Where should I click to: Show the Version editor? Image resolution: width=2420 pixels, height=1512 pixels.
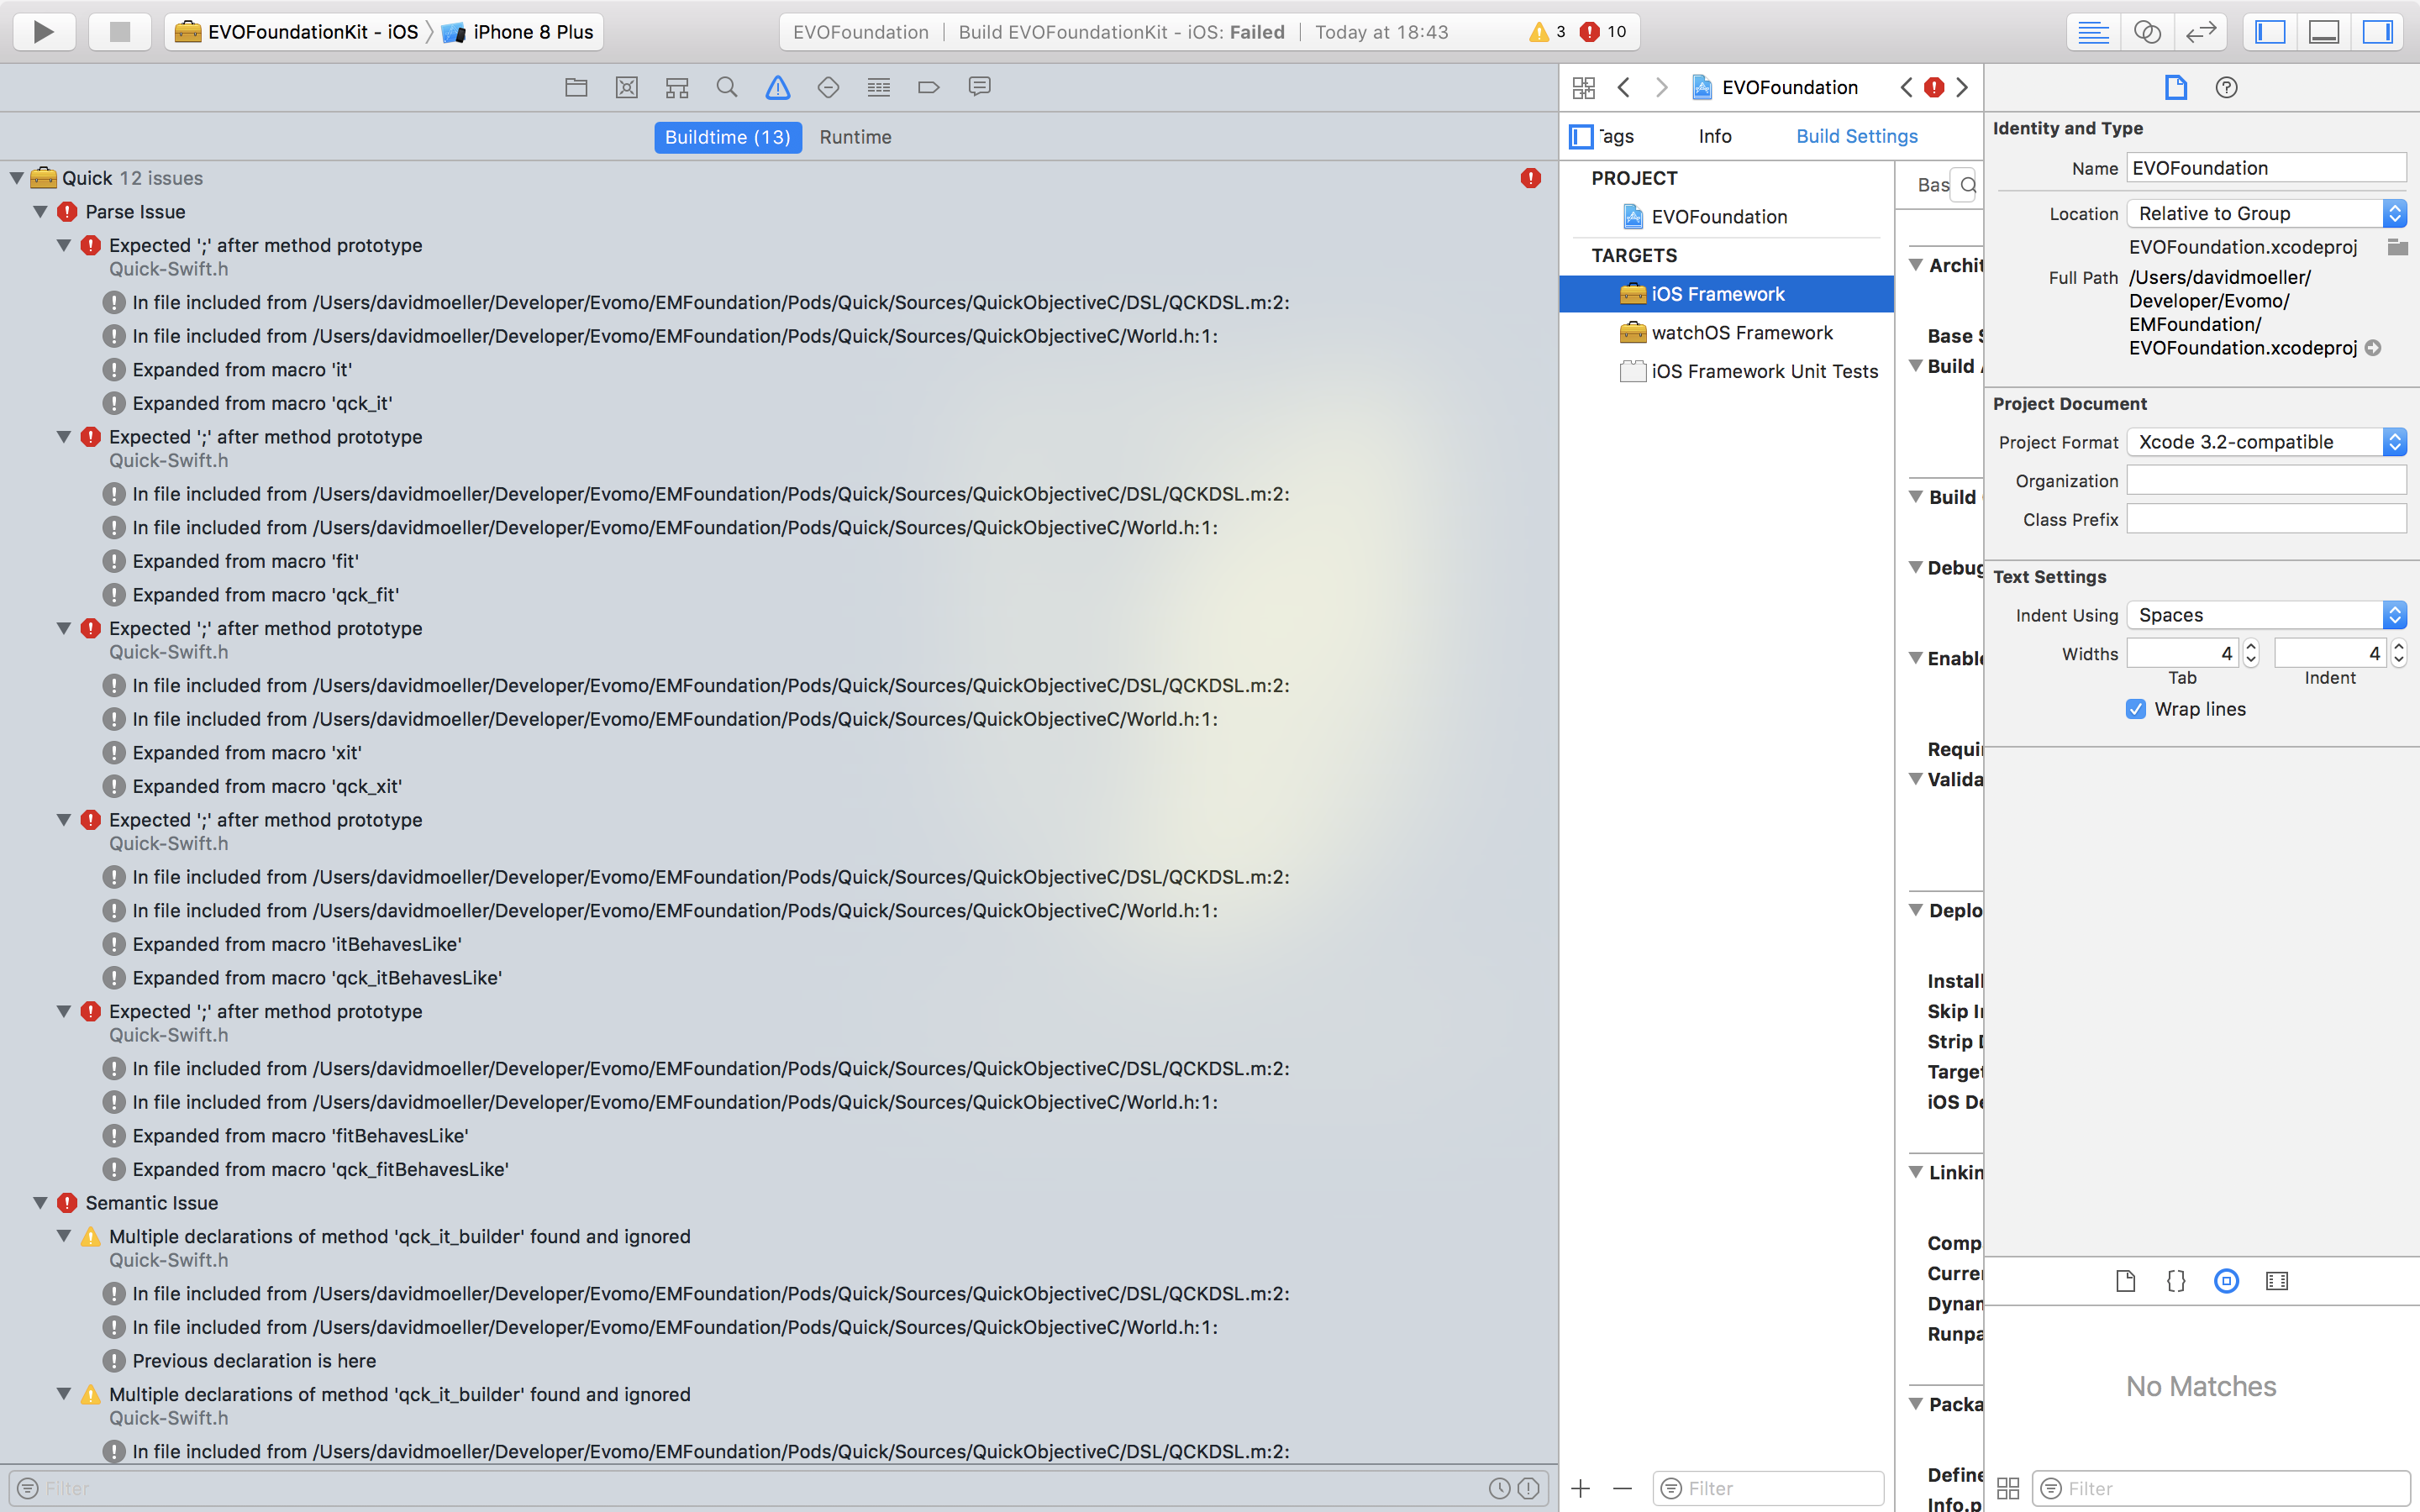[2201, 32]
